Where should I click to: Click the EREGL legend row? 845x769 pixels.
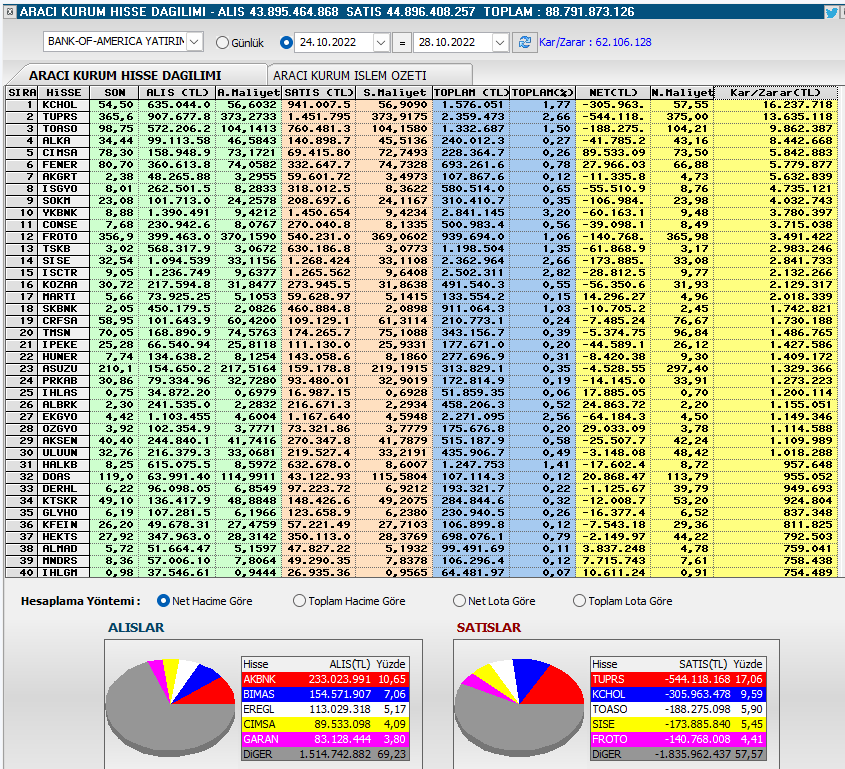pyautogui.click(x=325, y=709)
